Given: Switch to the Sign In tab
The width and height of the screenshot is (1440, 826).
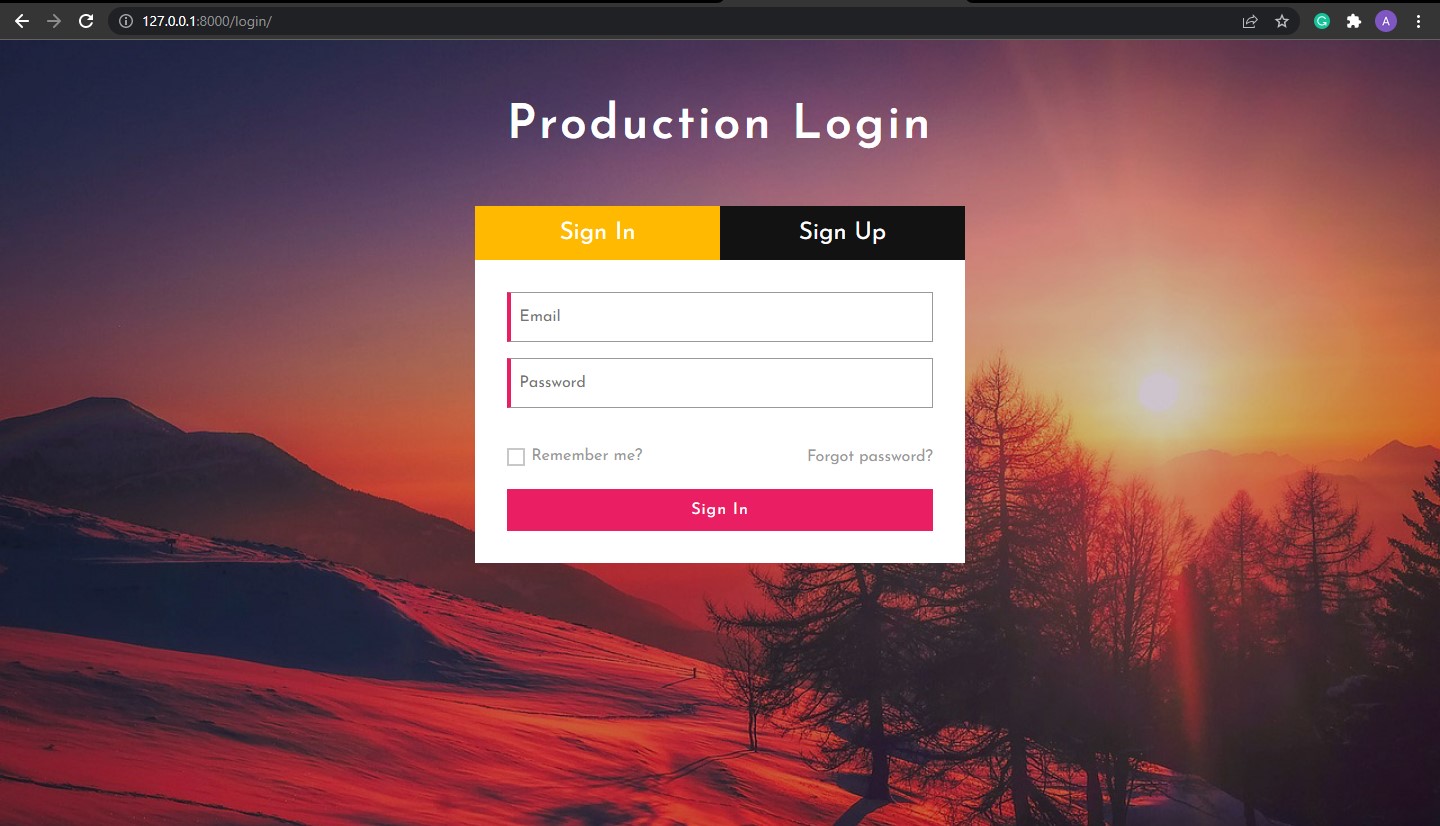Looking at the screenshot, I should click(x=597, y=232).
